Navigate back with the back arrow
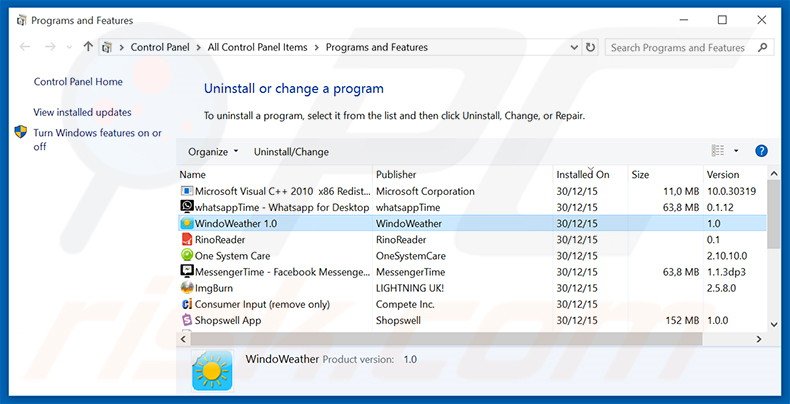Viewport: 790px width, 404px height. 25,47
